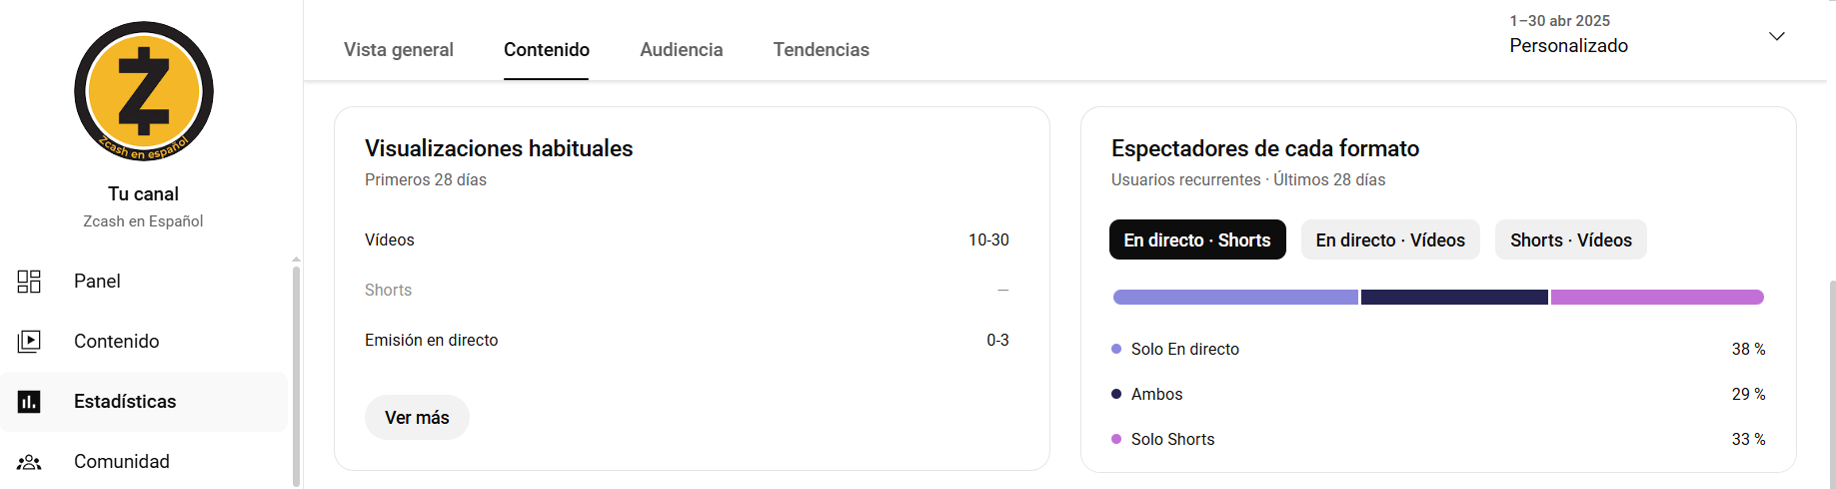Open the Comunidad people icon
Image resolution: width=1836 pixels, height=489 pixels.
click(x=29, y=462)
